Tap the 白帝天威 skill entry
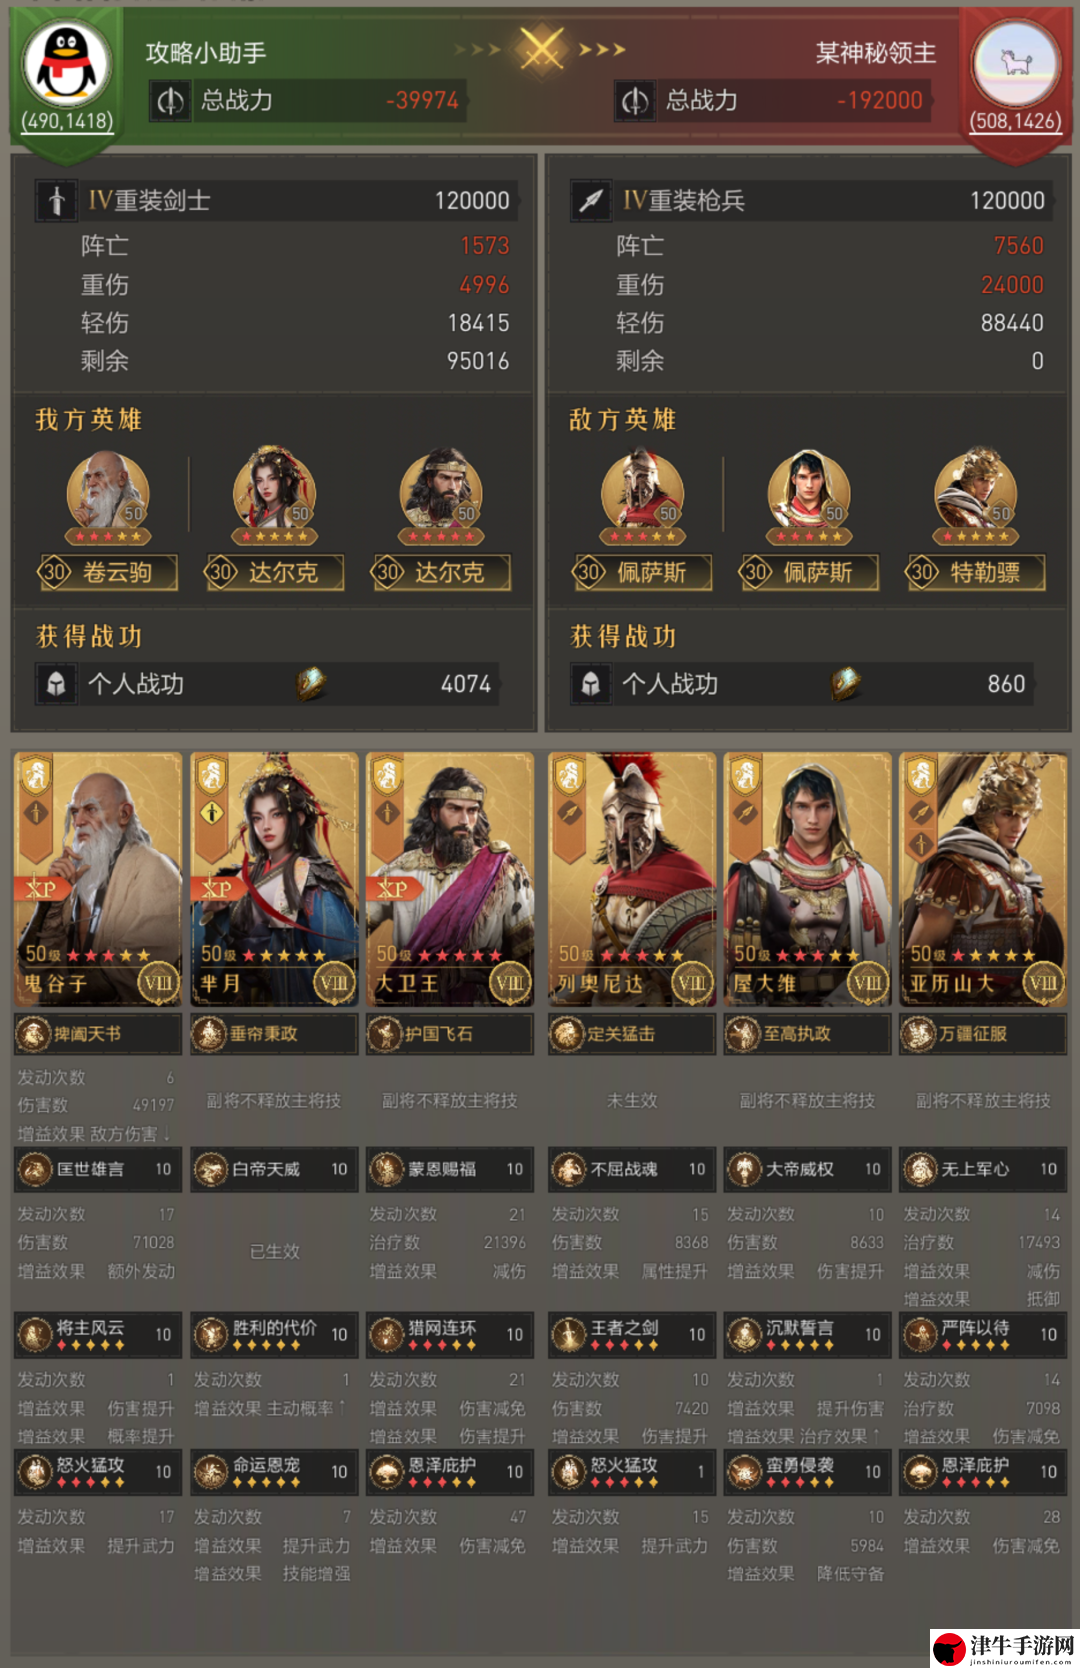 [274, 1169]
